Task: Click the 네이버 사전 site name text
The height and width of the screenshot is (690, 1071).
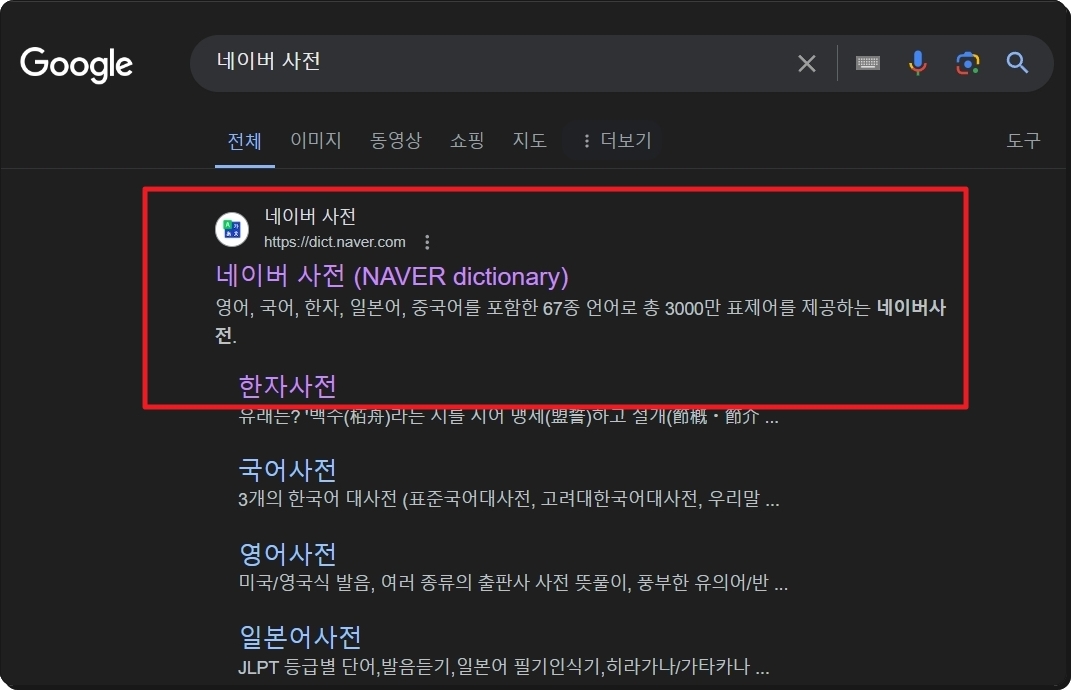Action: click(x=310, y=217)
